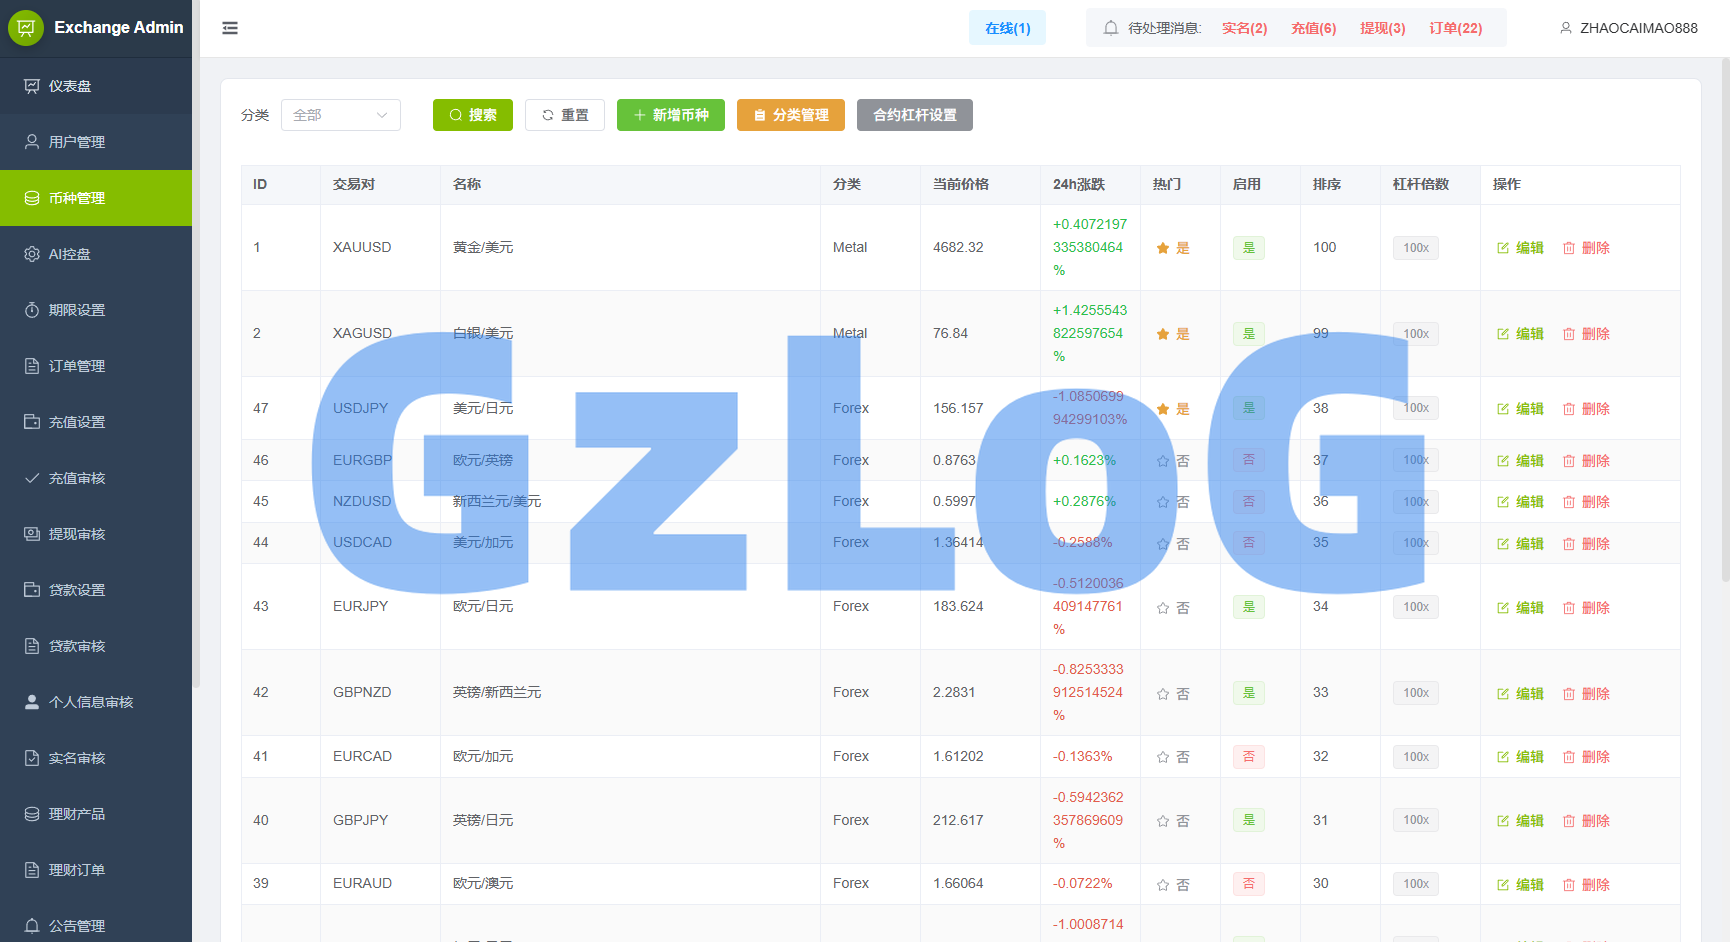Open the 仪表盘 dashboard menu

[96, 86]
